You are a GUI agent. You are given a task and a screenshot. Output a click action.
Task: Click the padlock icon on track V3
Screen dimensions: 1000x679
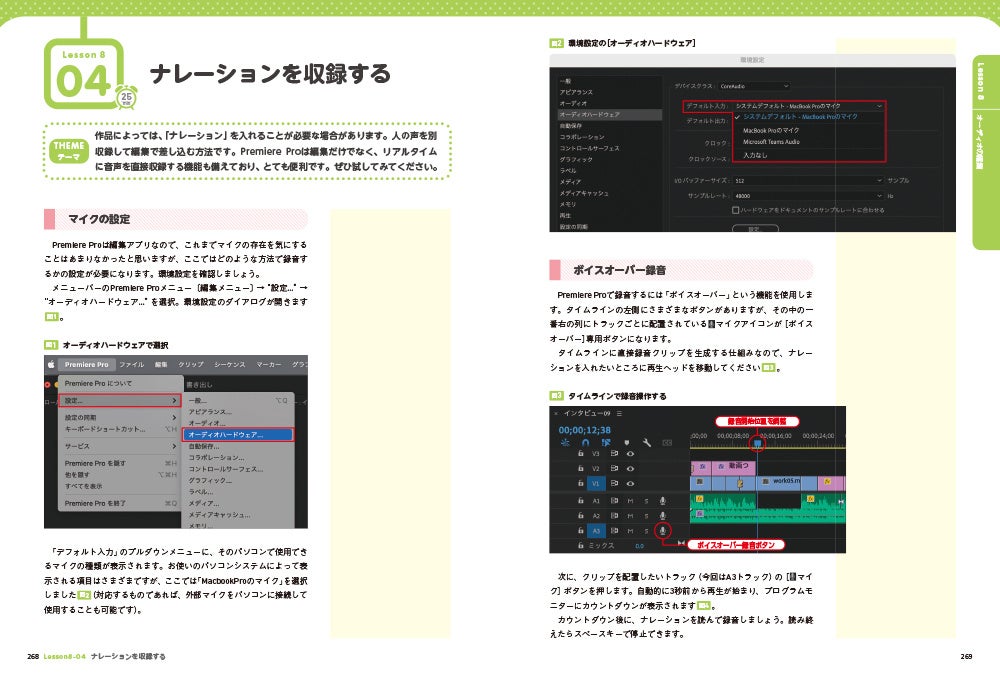(580, 453)
